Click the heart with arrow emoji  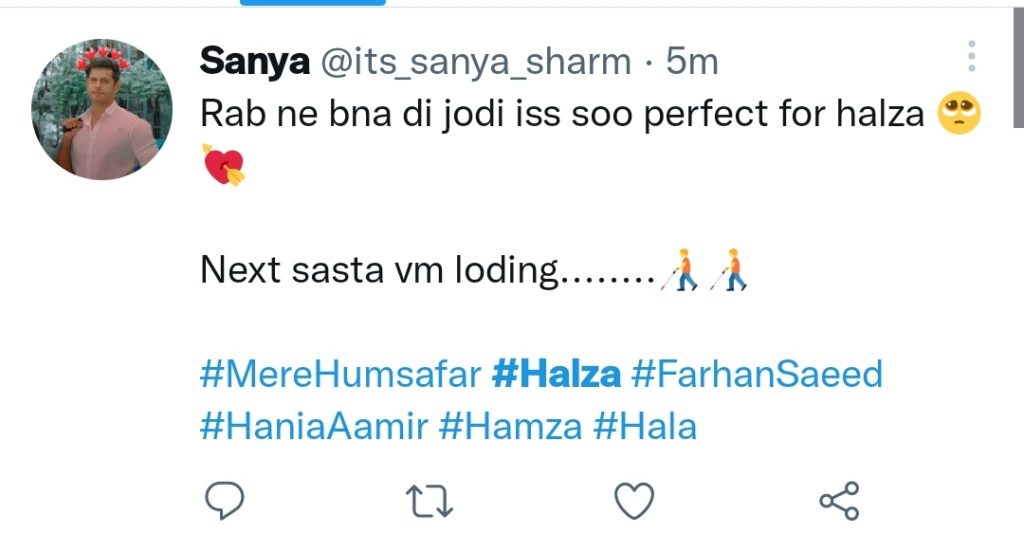pyautogui.click(x=222, y=164)
